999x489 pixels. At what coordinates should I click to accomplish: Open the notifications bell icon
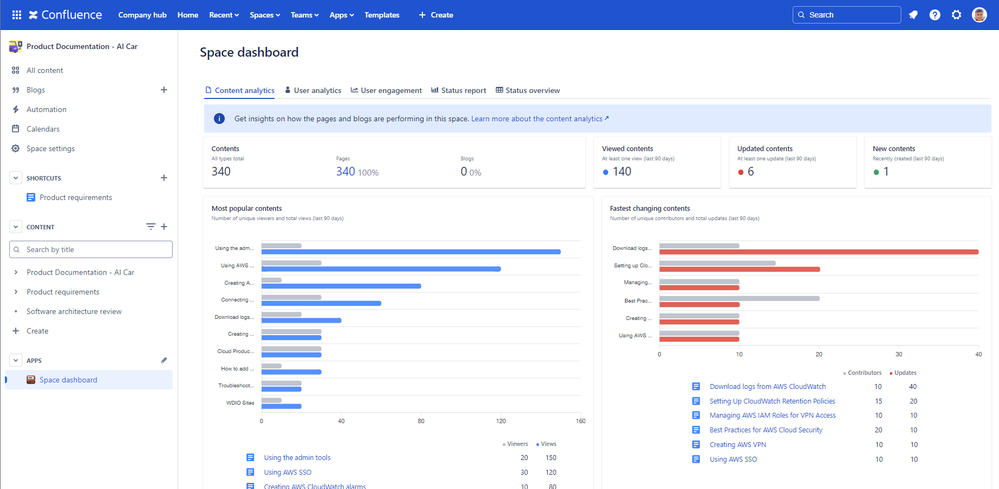coord(913,15)
